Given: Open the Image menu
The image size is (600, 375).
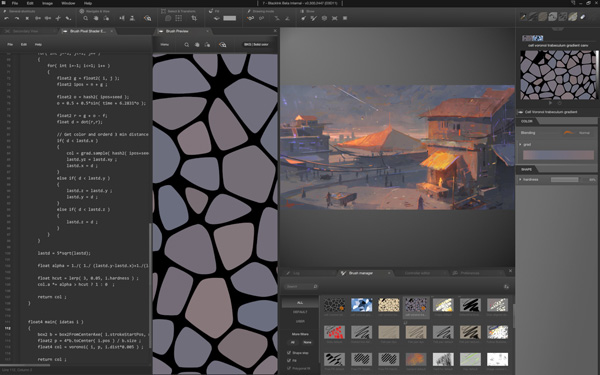Looking at the screenshot, I should (x=47, y=3).
